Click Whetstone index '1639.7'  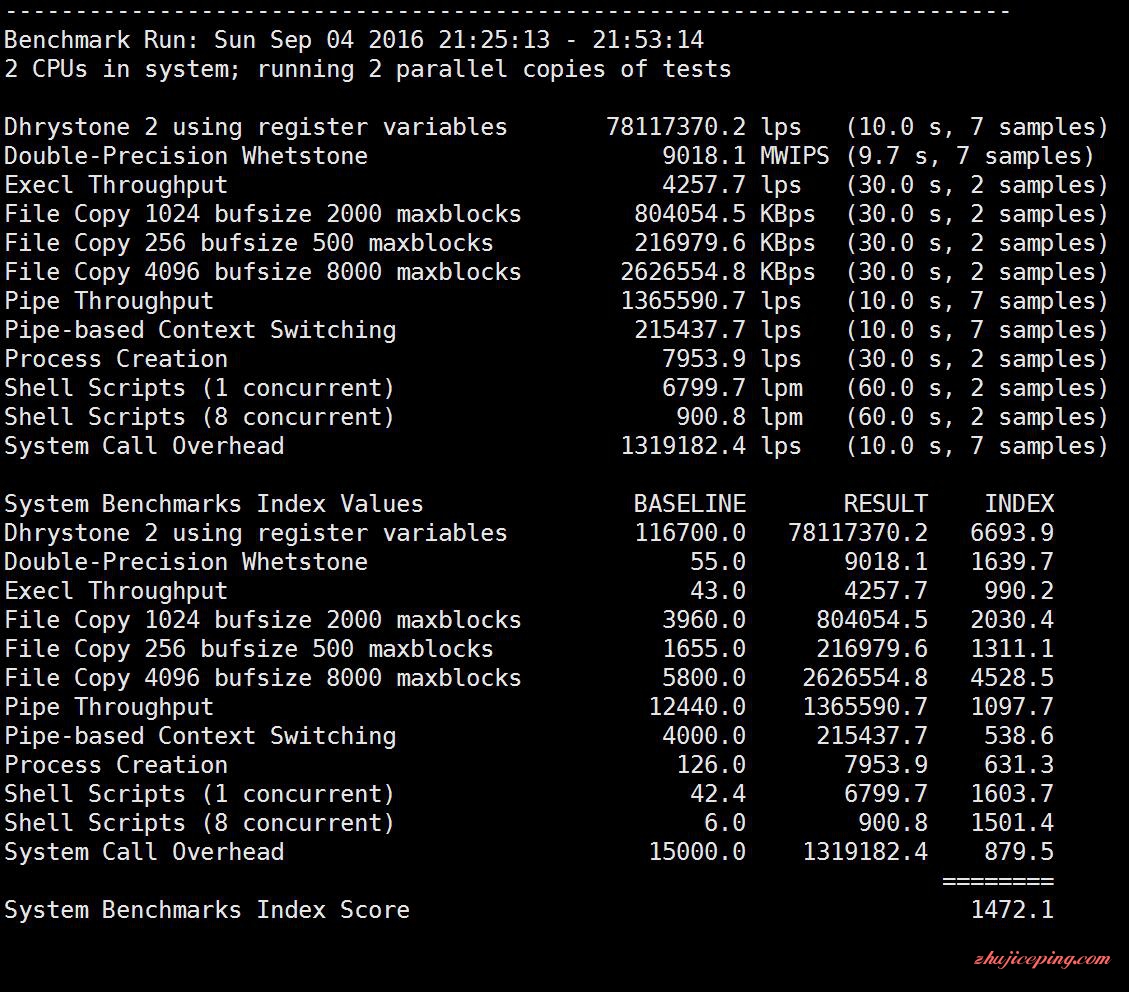point(1012,562)
